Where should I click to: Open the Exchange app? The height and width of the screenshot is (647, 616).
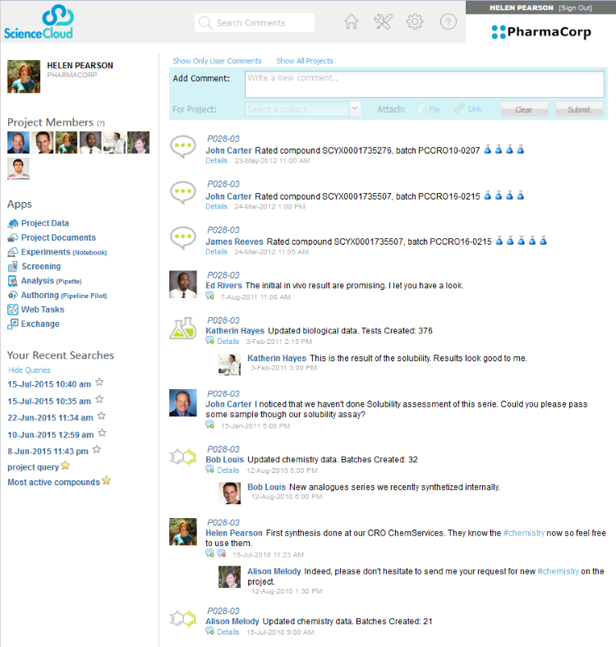coord(40,324)
